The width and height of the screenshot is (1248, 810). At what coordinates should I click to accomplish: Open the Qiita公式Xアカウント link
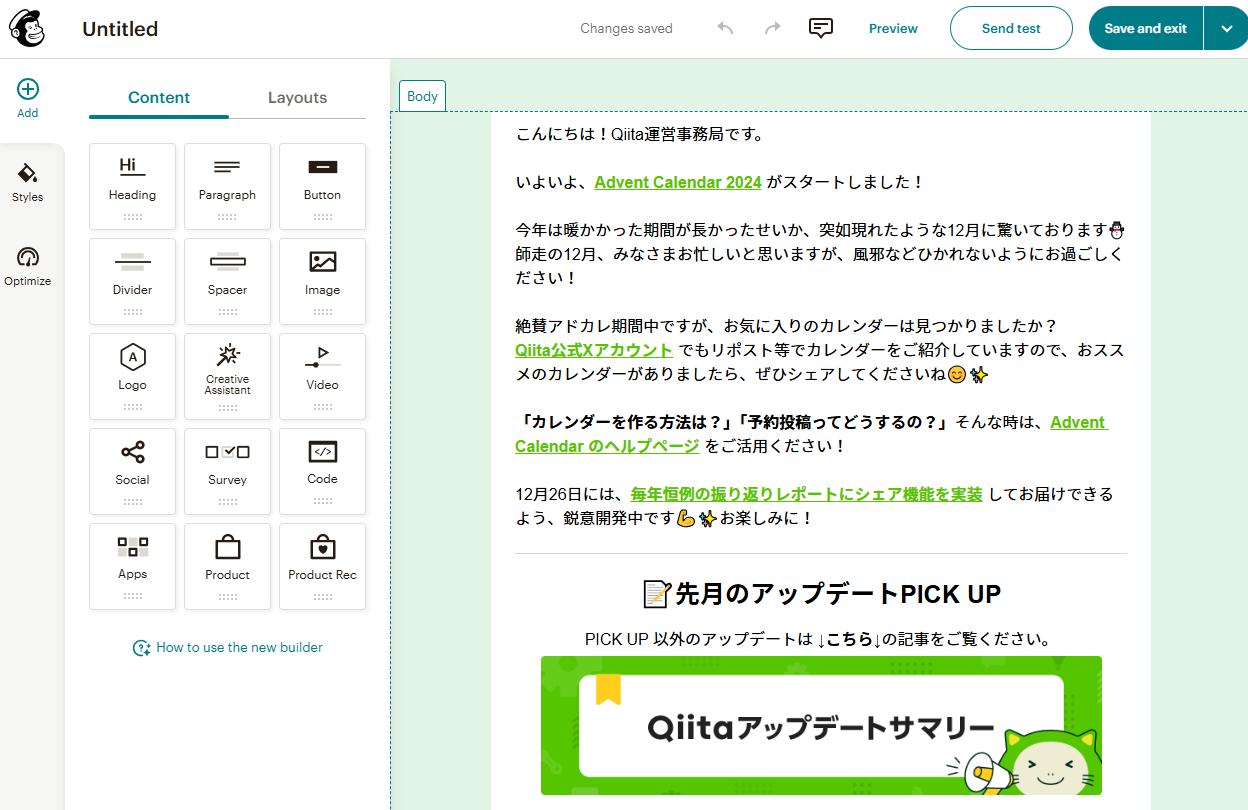pyautogui.click(x=594, y=350)
